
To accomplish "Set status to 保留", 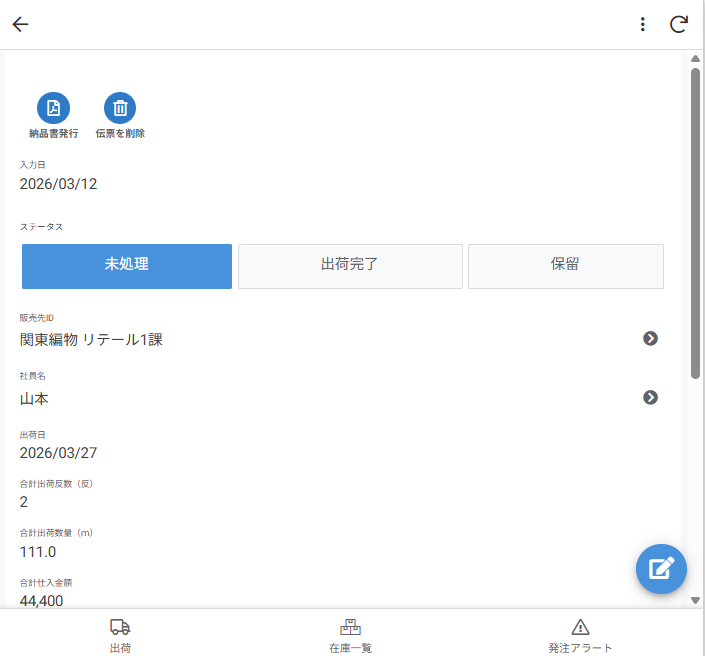I will [565, 266].
